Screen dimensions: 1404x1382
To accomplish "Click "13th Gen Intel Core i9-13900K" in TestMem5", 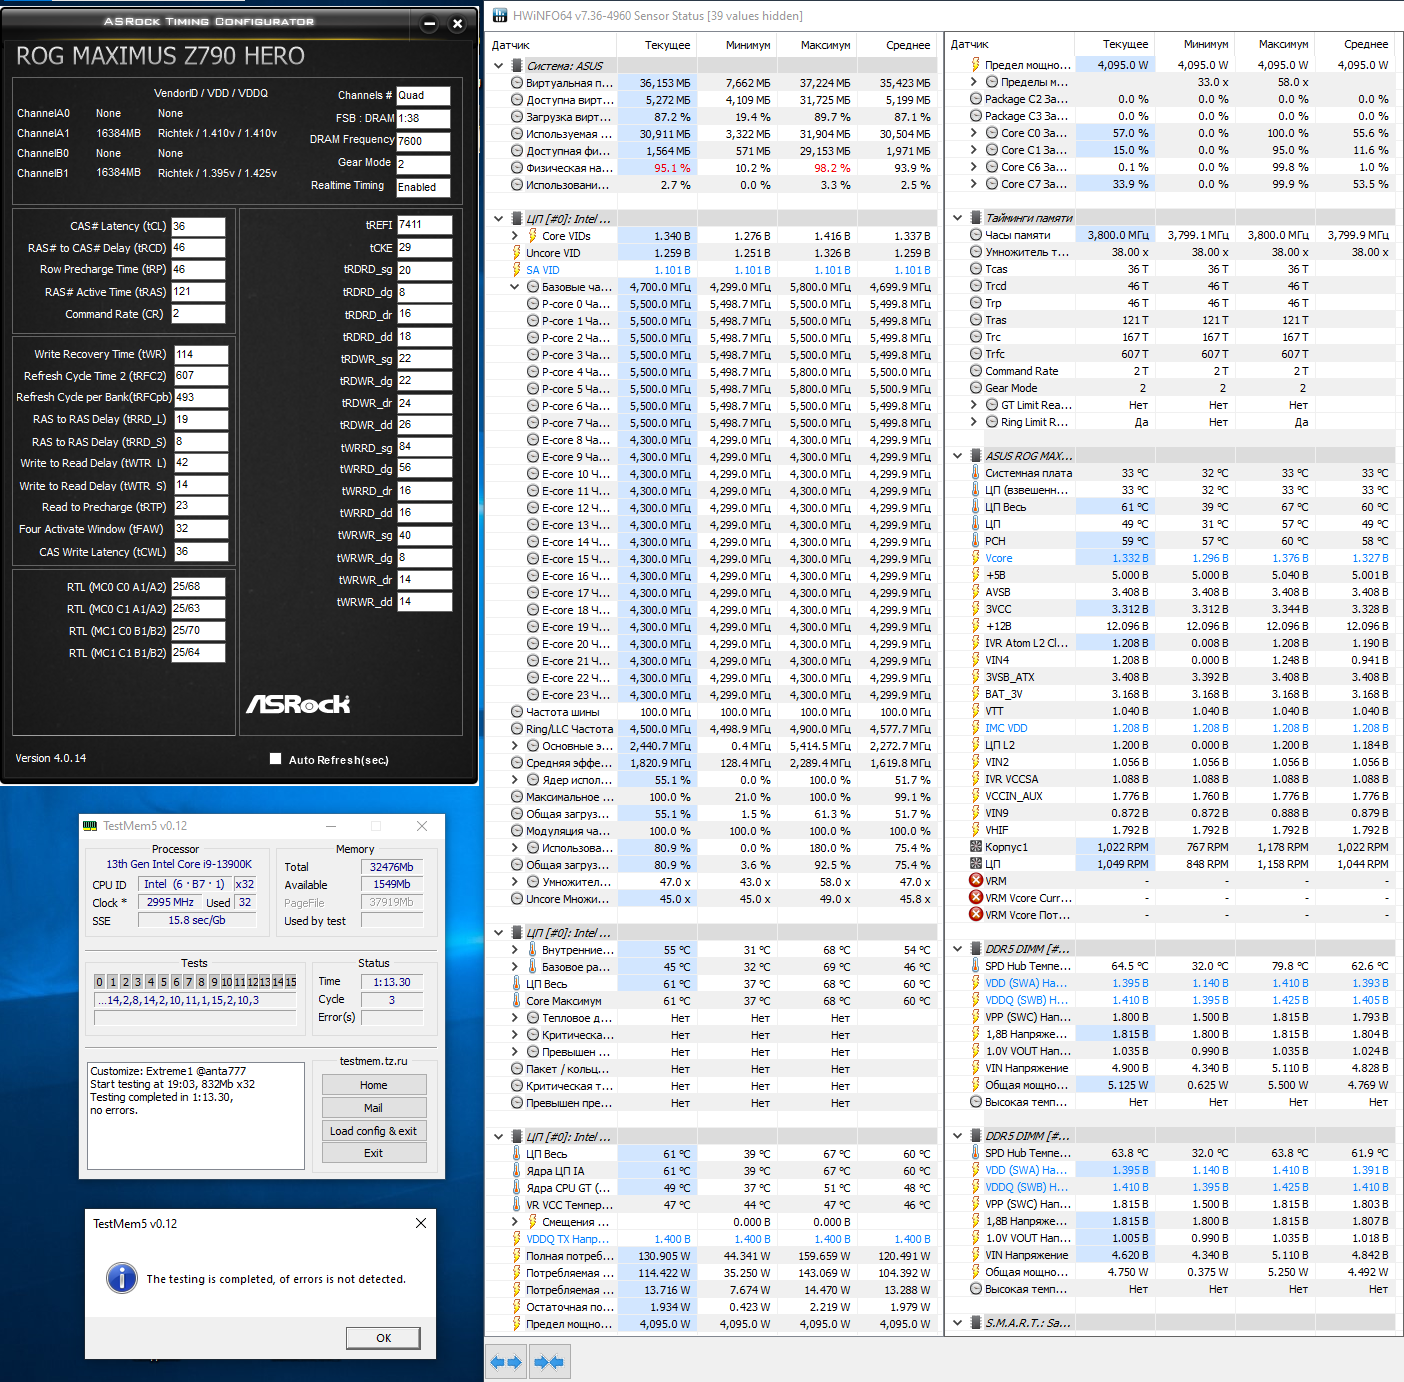I will 179,864.
